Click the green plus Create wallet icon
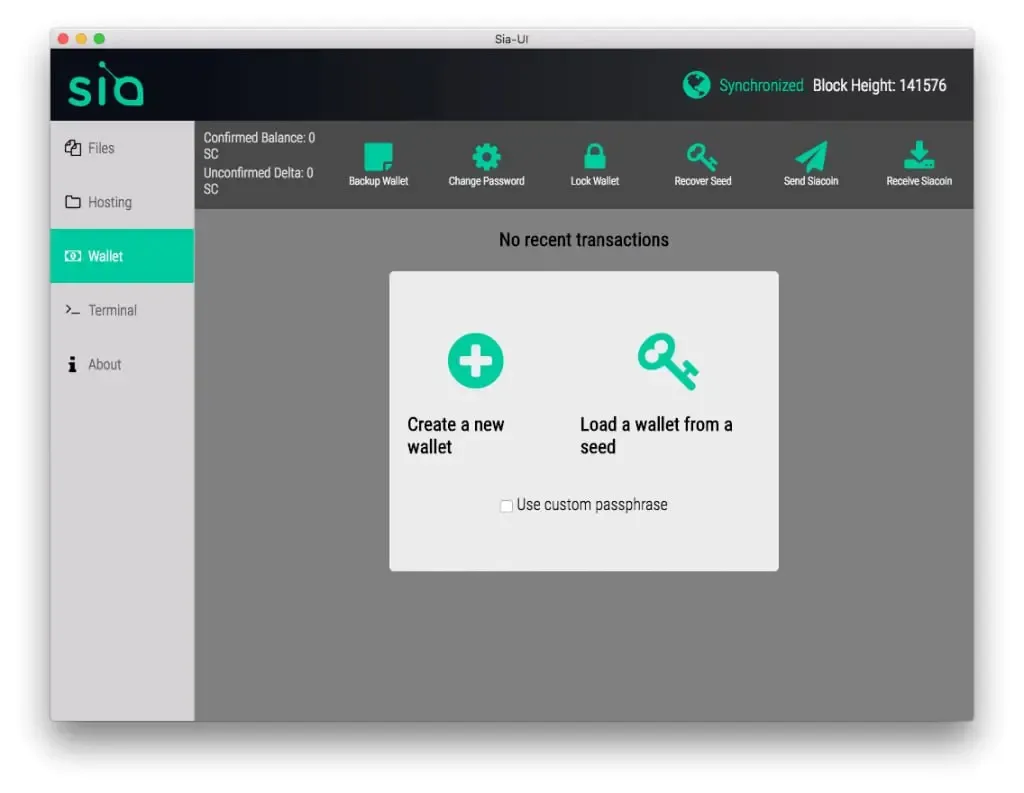Screen dimensions: 1024x793 (475, 361)
